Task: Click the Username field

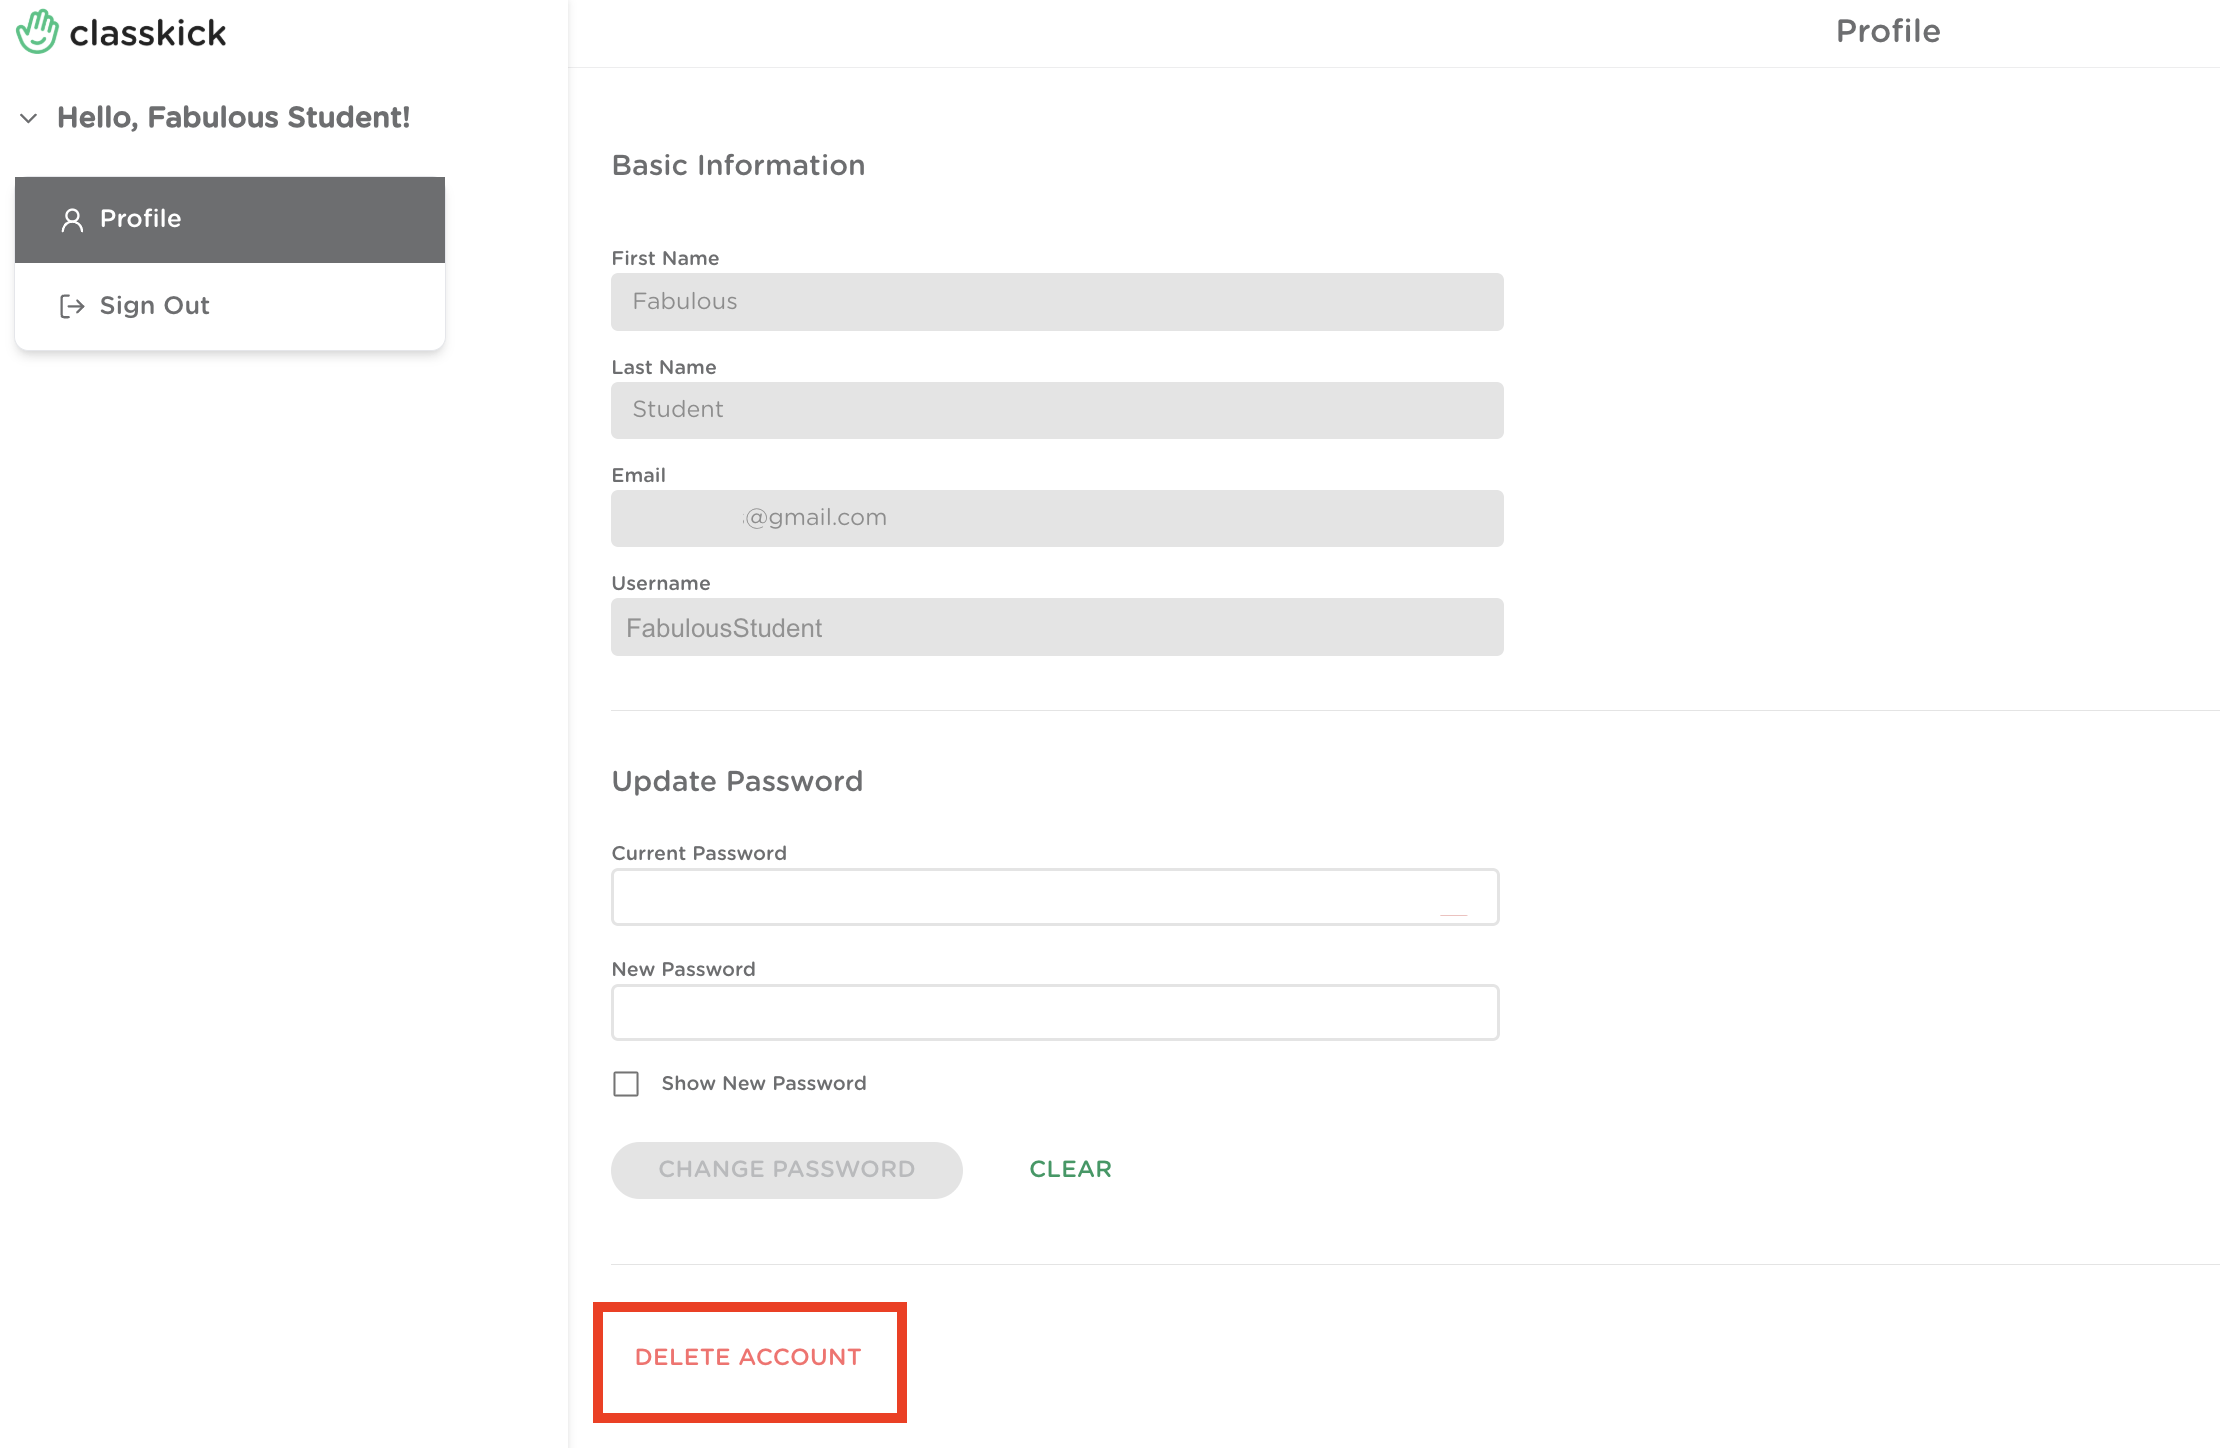Action: [x=1057, y=627]
